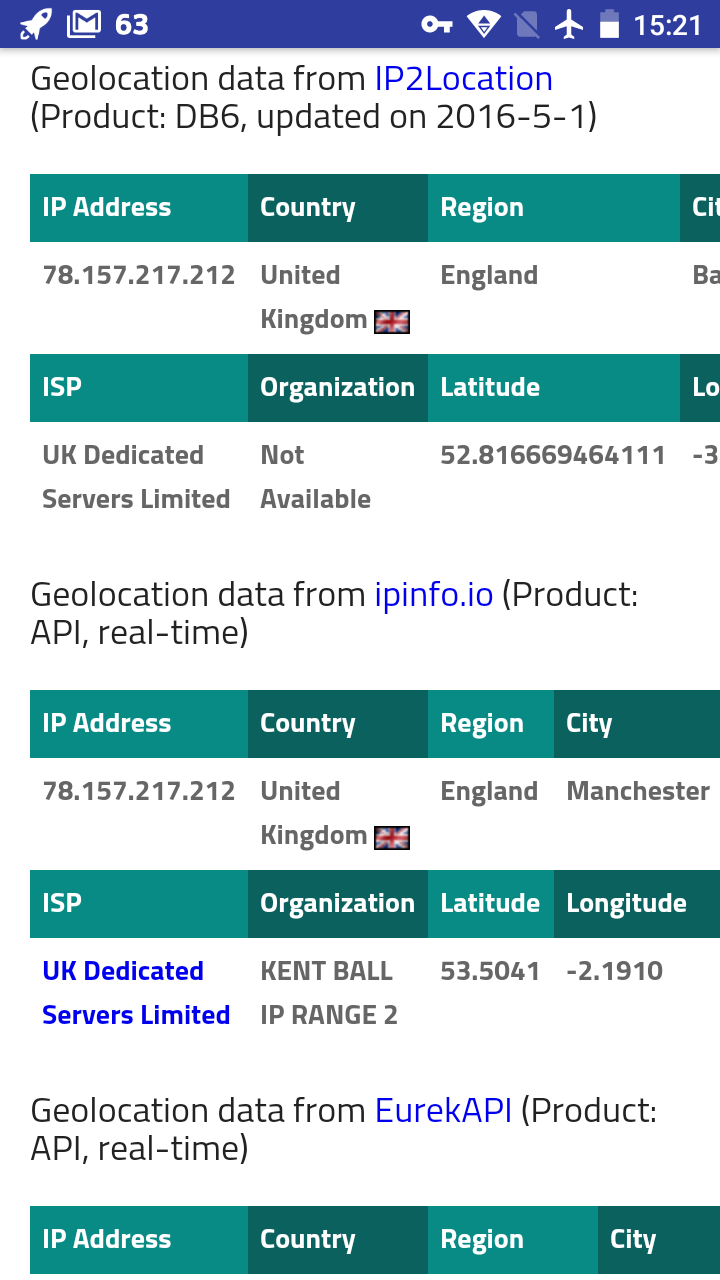Tap the Organization header in ipinfo.io table
Image resolution: width=720 pixels, height=1280 pixels.
tap(338, 904)
